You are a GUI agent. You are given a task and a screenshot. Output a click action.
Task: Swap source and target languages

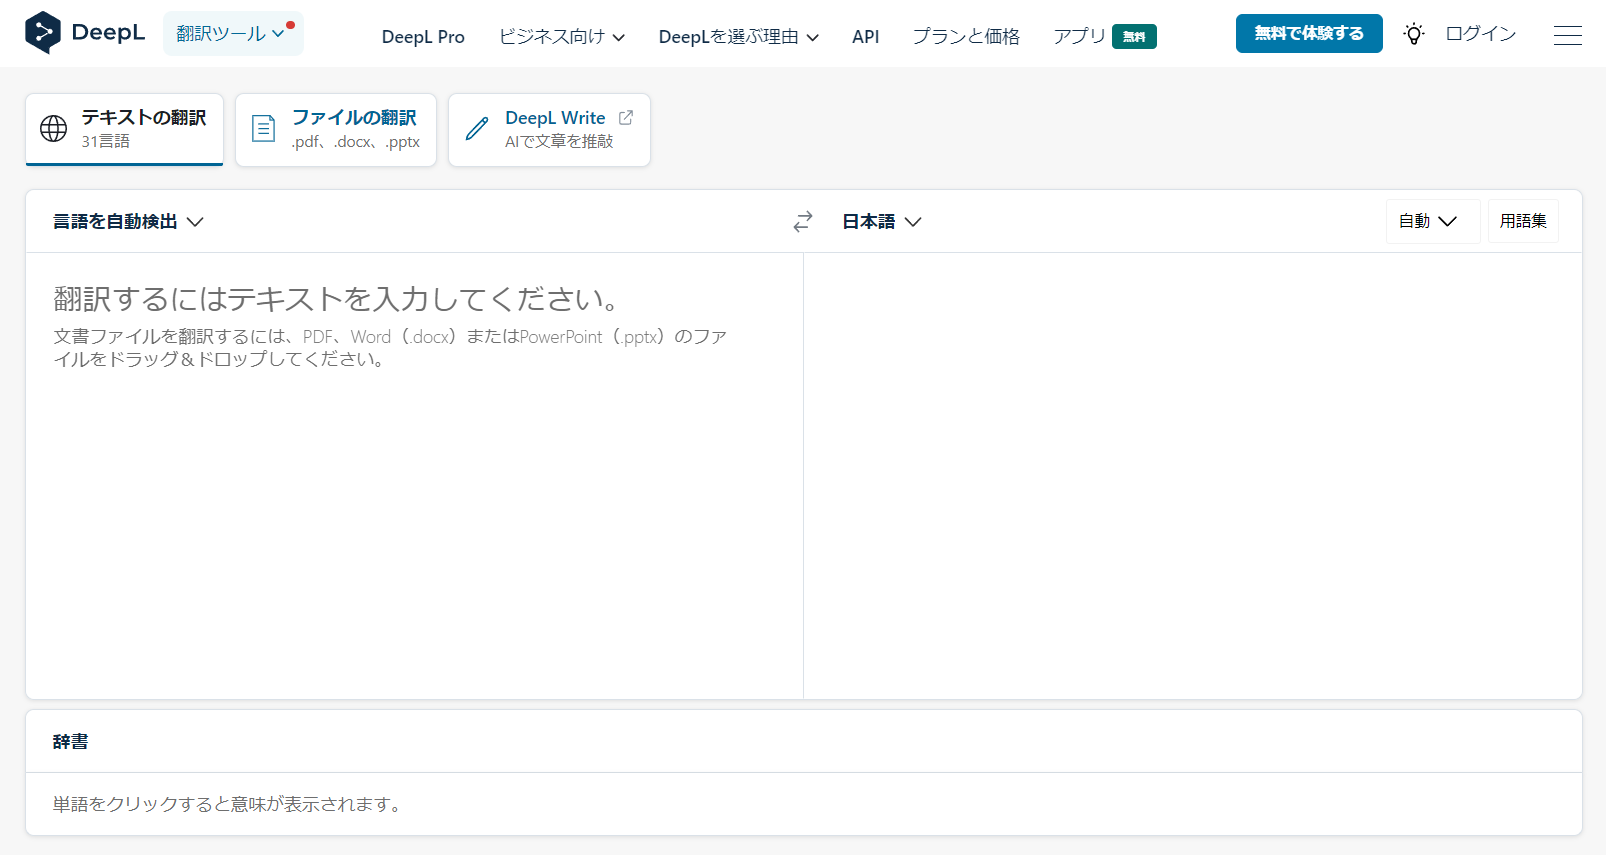click(803, 222)
